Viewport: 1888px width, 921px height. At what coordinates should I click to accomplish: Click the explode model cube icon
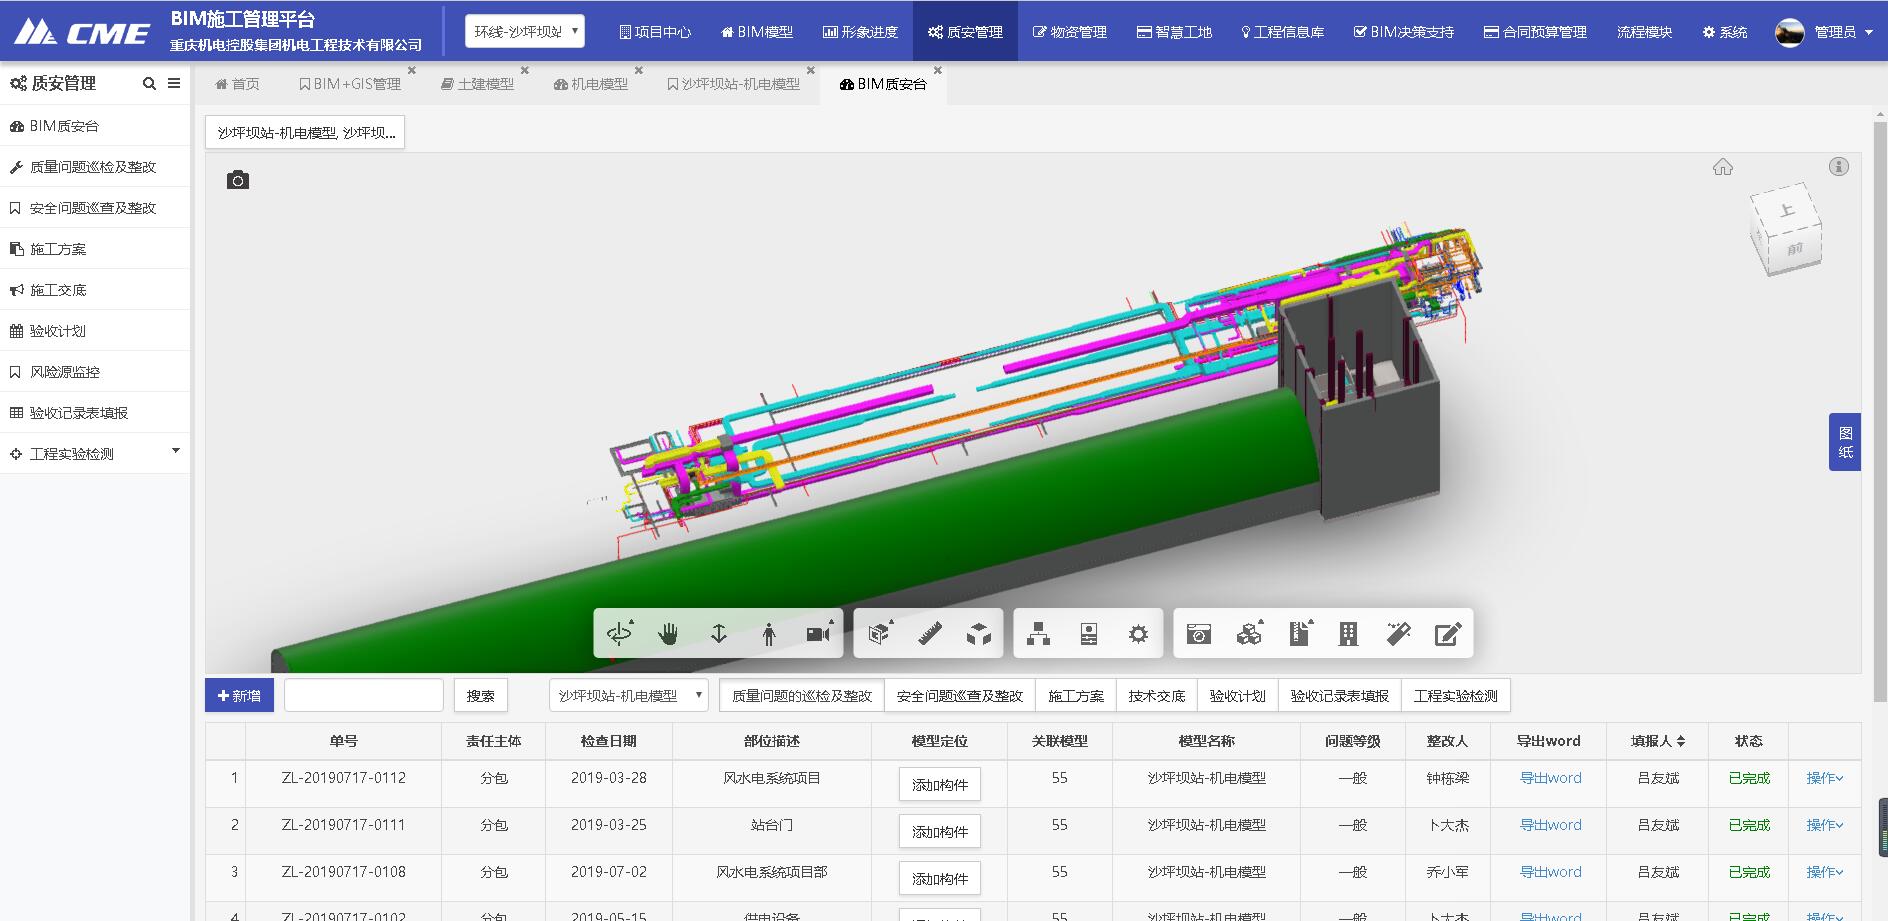pyautogui.click(x=978, y=634)
